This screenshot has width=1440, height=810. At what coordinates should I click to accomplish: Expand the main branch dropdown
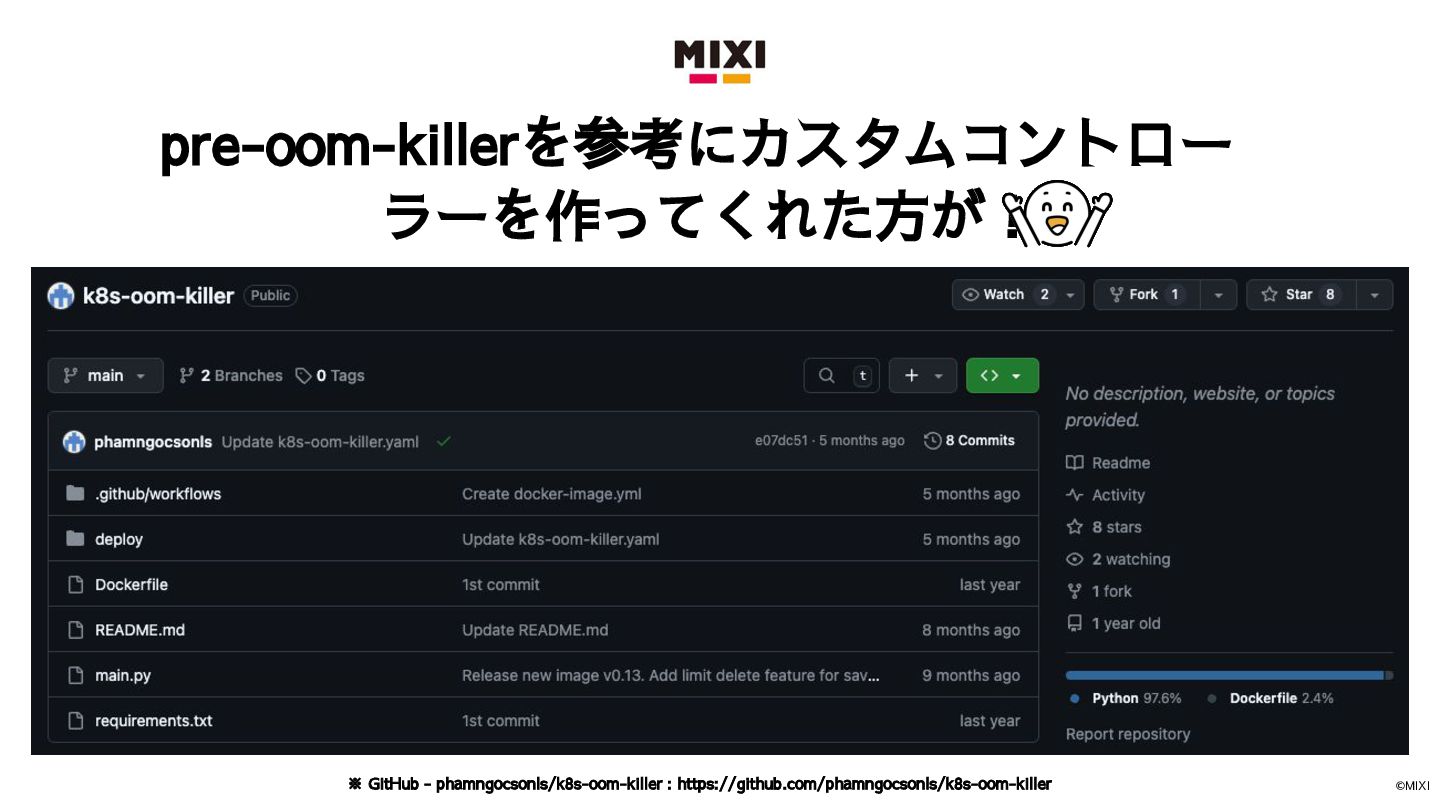(105, 375)
